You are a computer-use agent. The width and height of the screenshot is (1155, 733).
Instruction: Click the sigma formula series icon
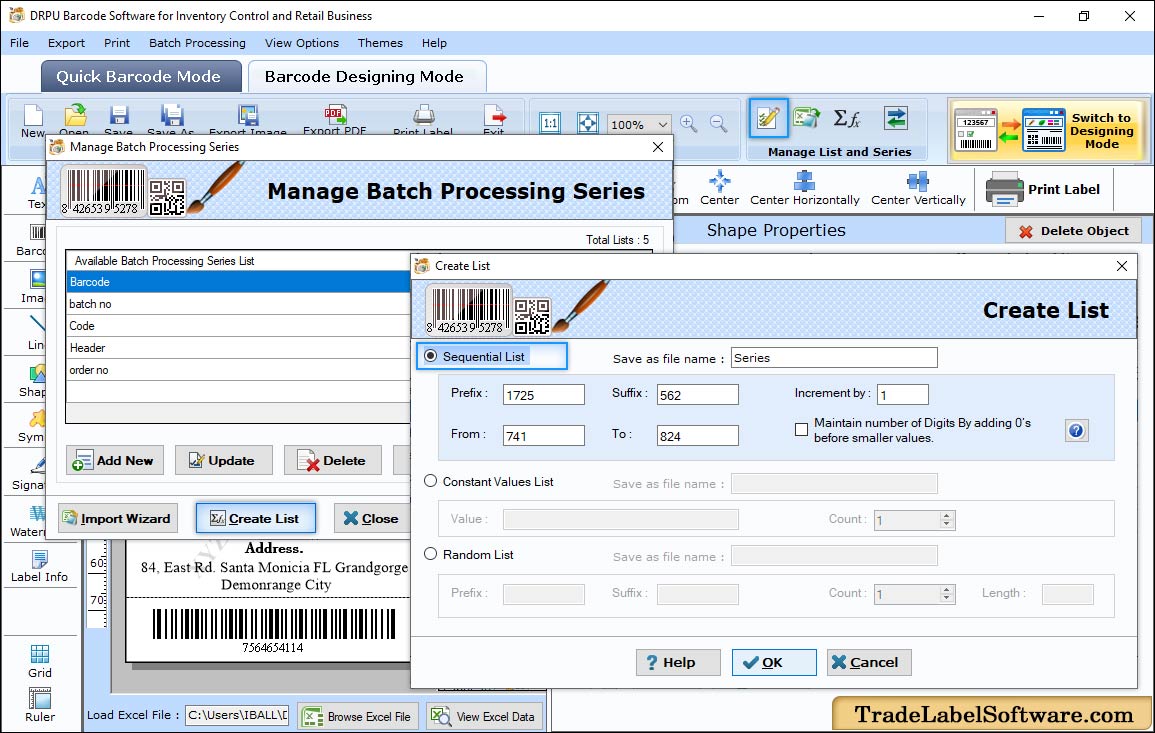847,118
